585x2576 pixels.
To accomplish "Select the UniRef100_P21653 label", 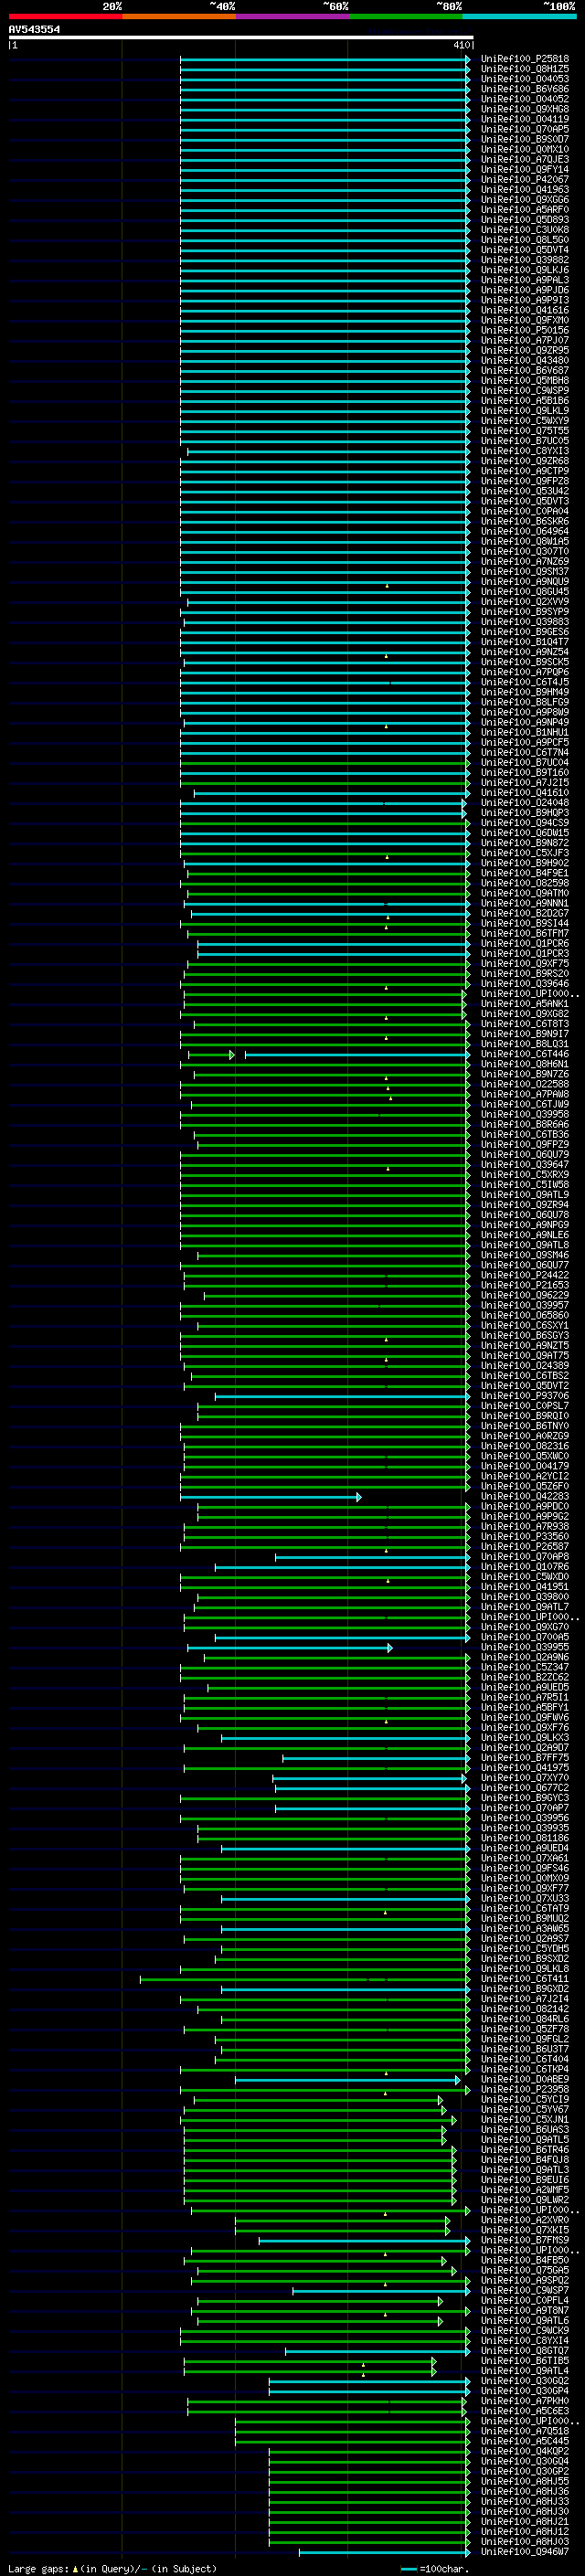I will [x=525, y=1285].
